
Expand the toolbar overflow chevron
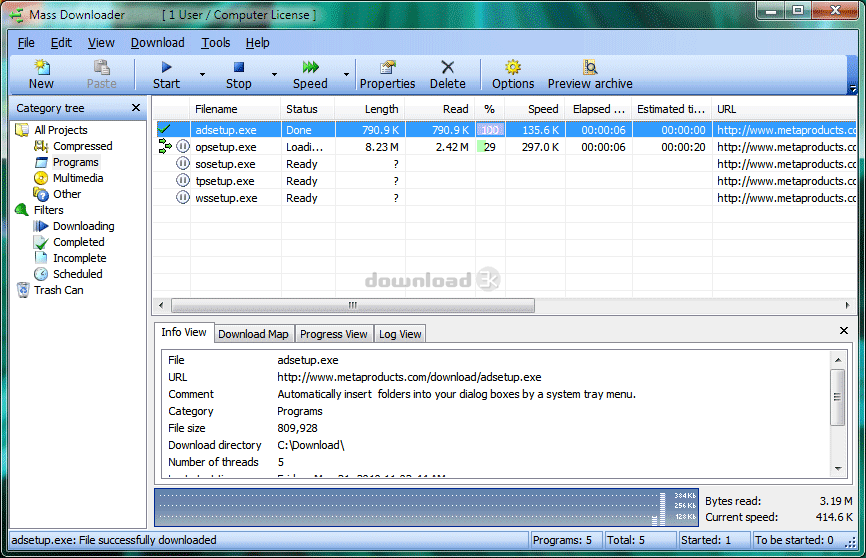coord(852,88)
